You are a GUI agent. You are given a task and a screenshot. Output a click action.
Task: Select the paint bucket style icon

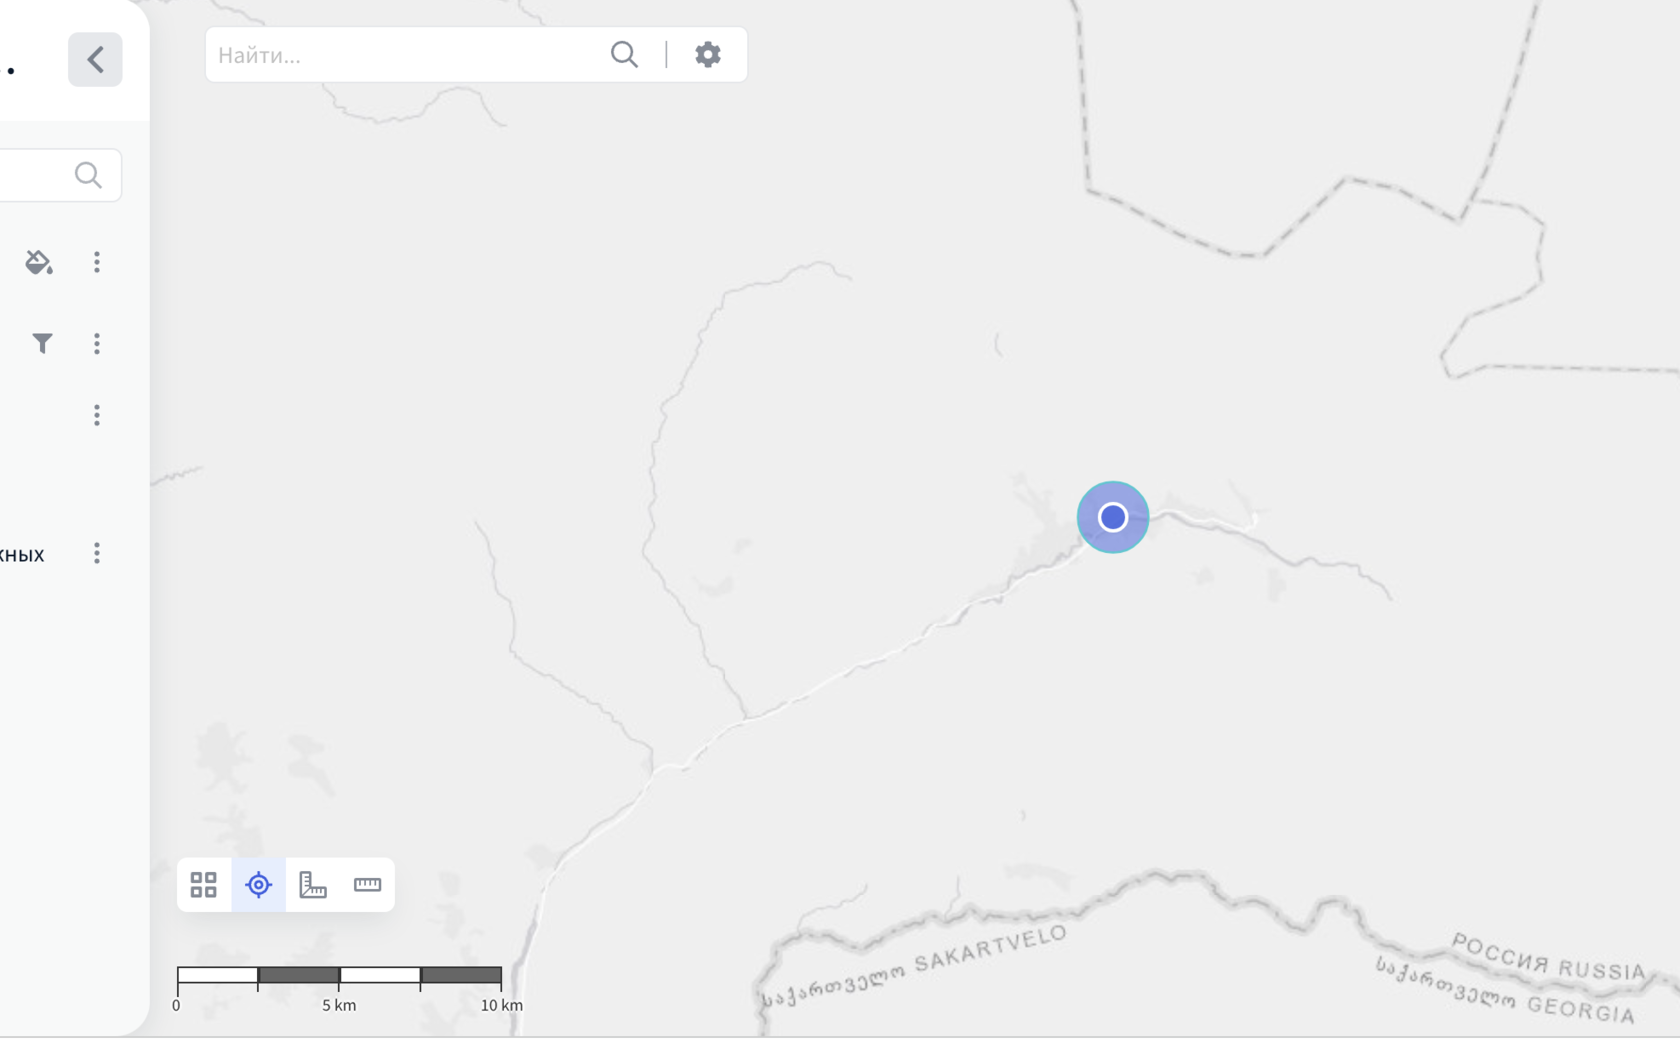[x=39, y=262]
